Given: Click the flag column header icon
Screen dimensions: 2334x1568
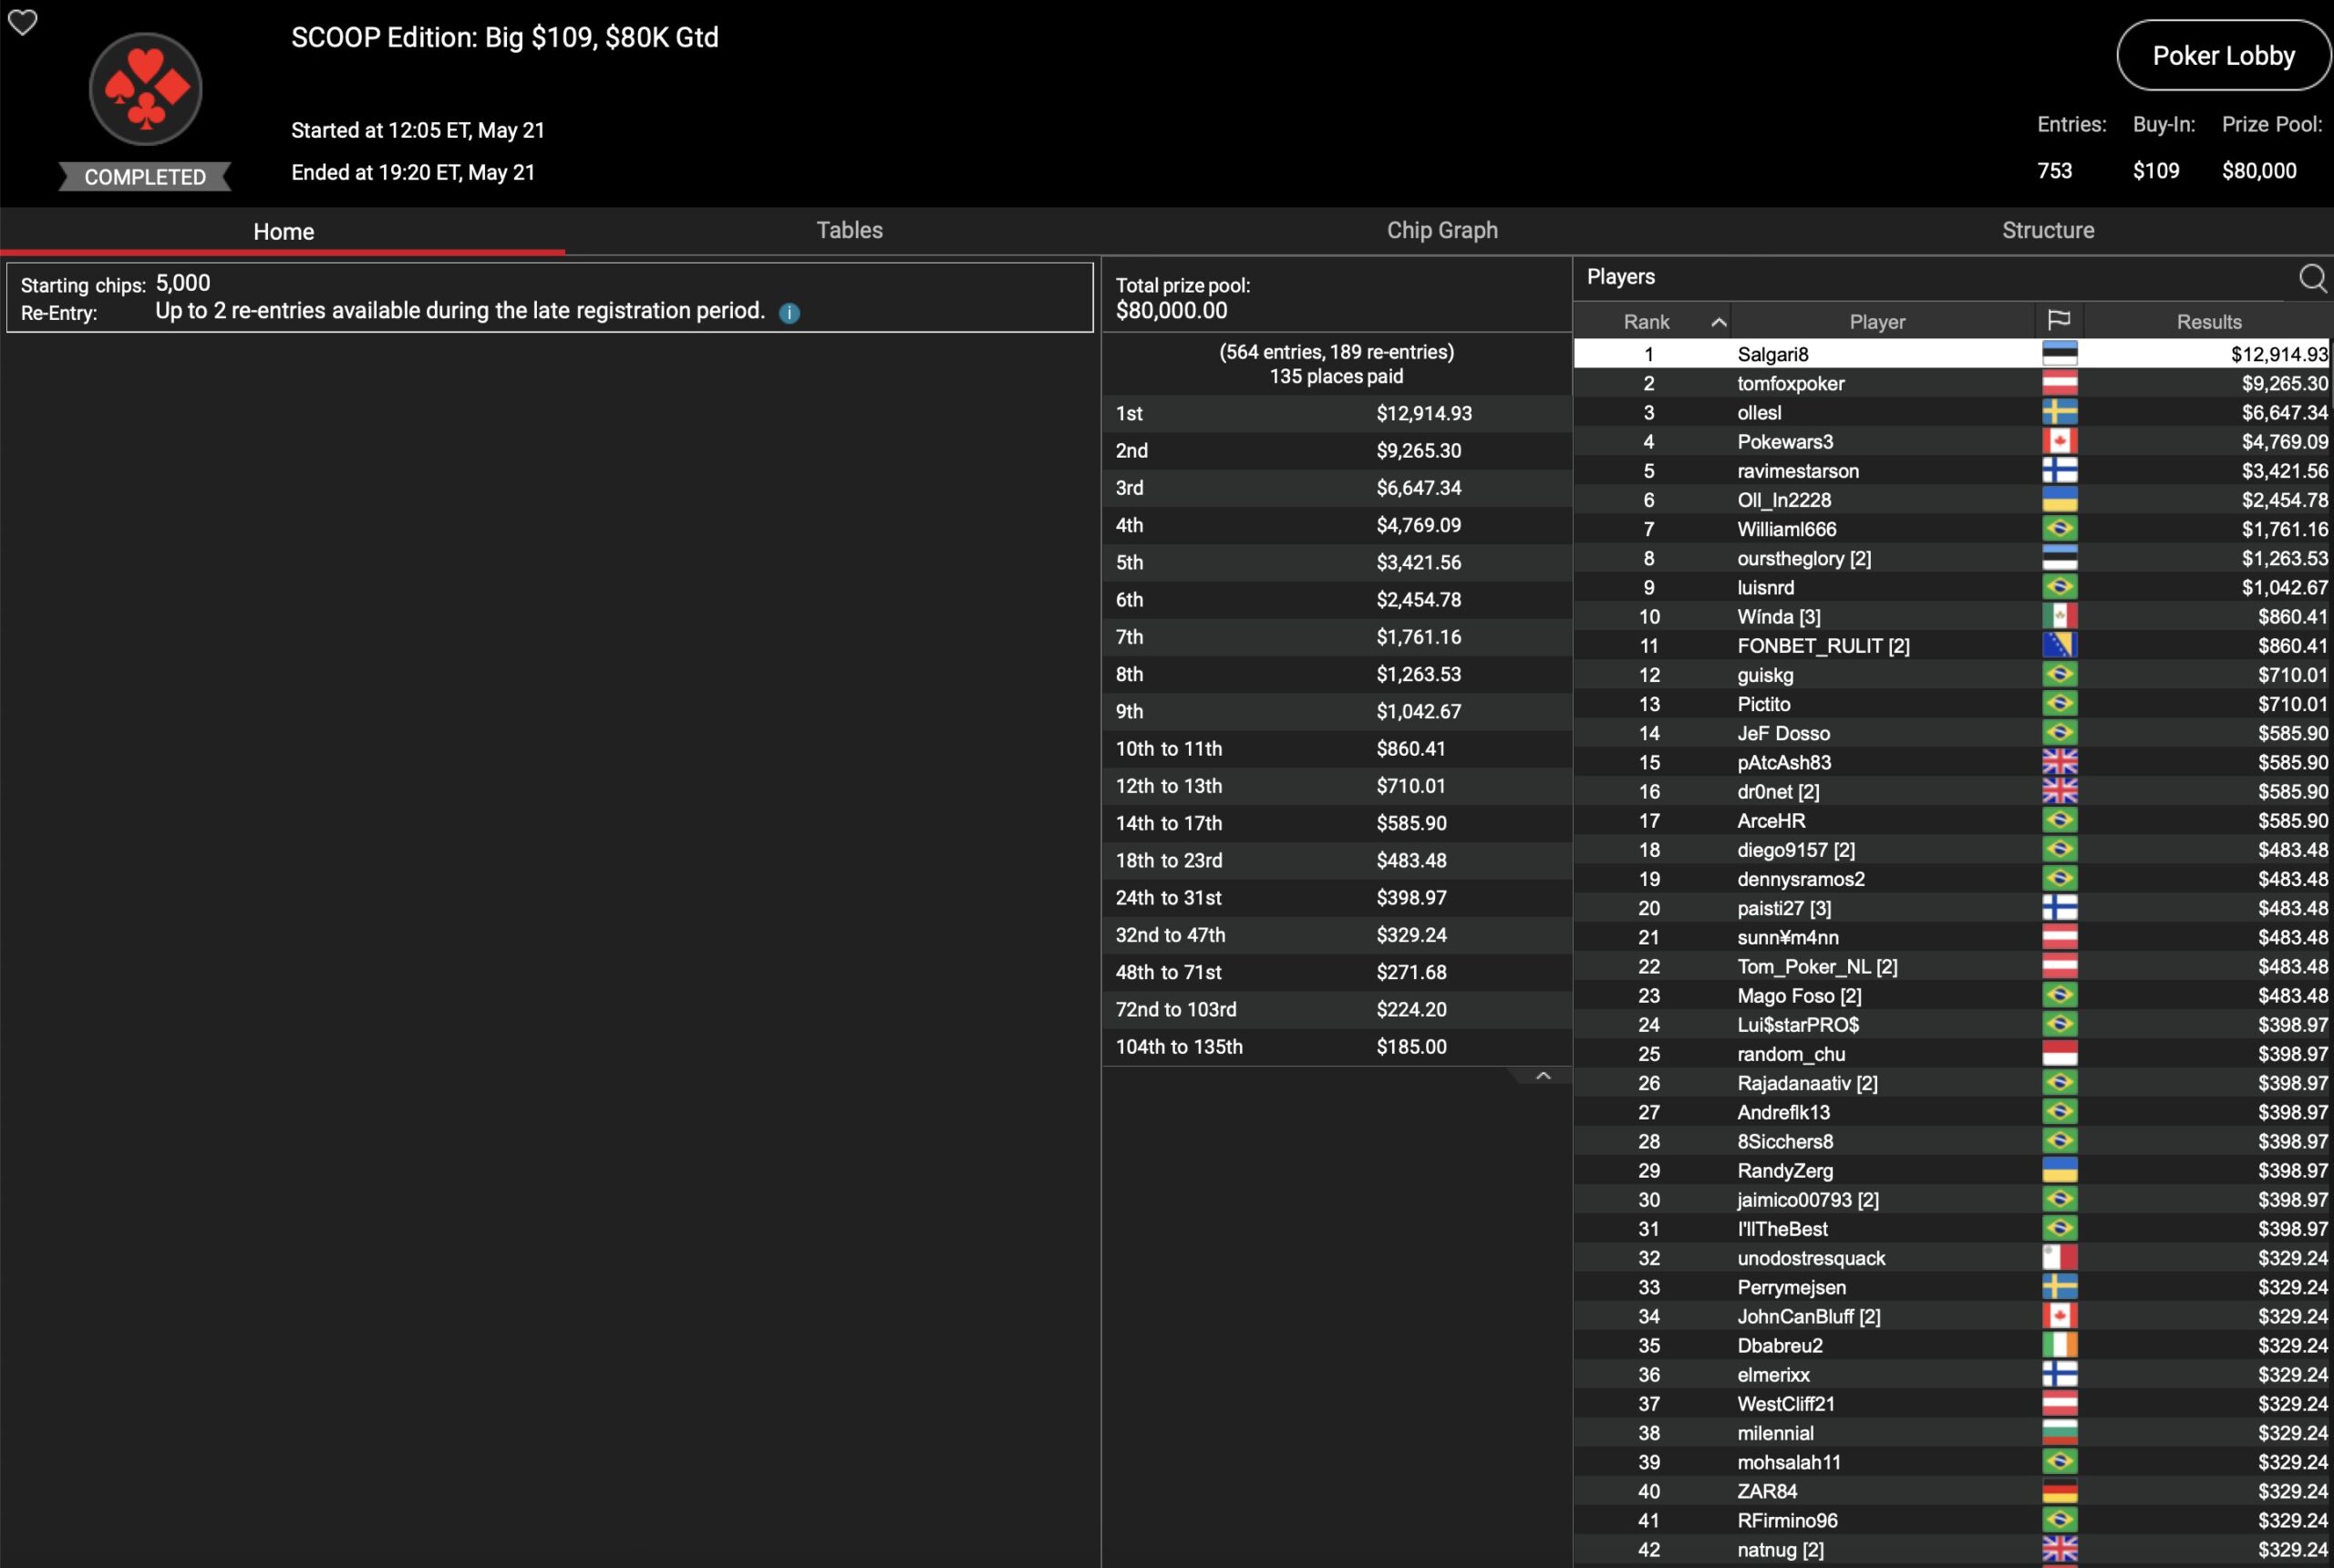Looking at the screenshot, I should coord(2059,321).
